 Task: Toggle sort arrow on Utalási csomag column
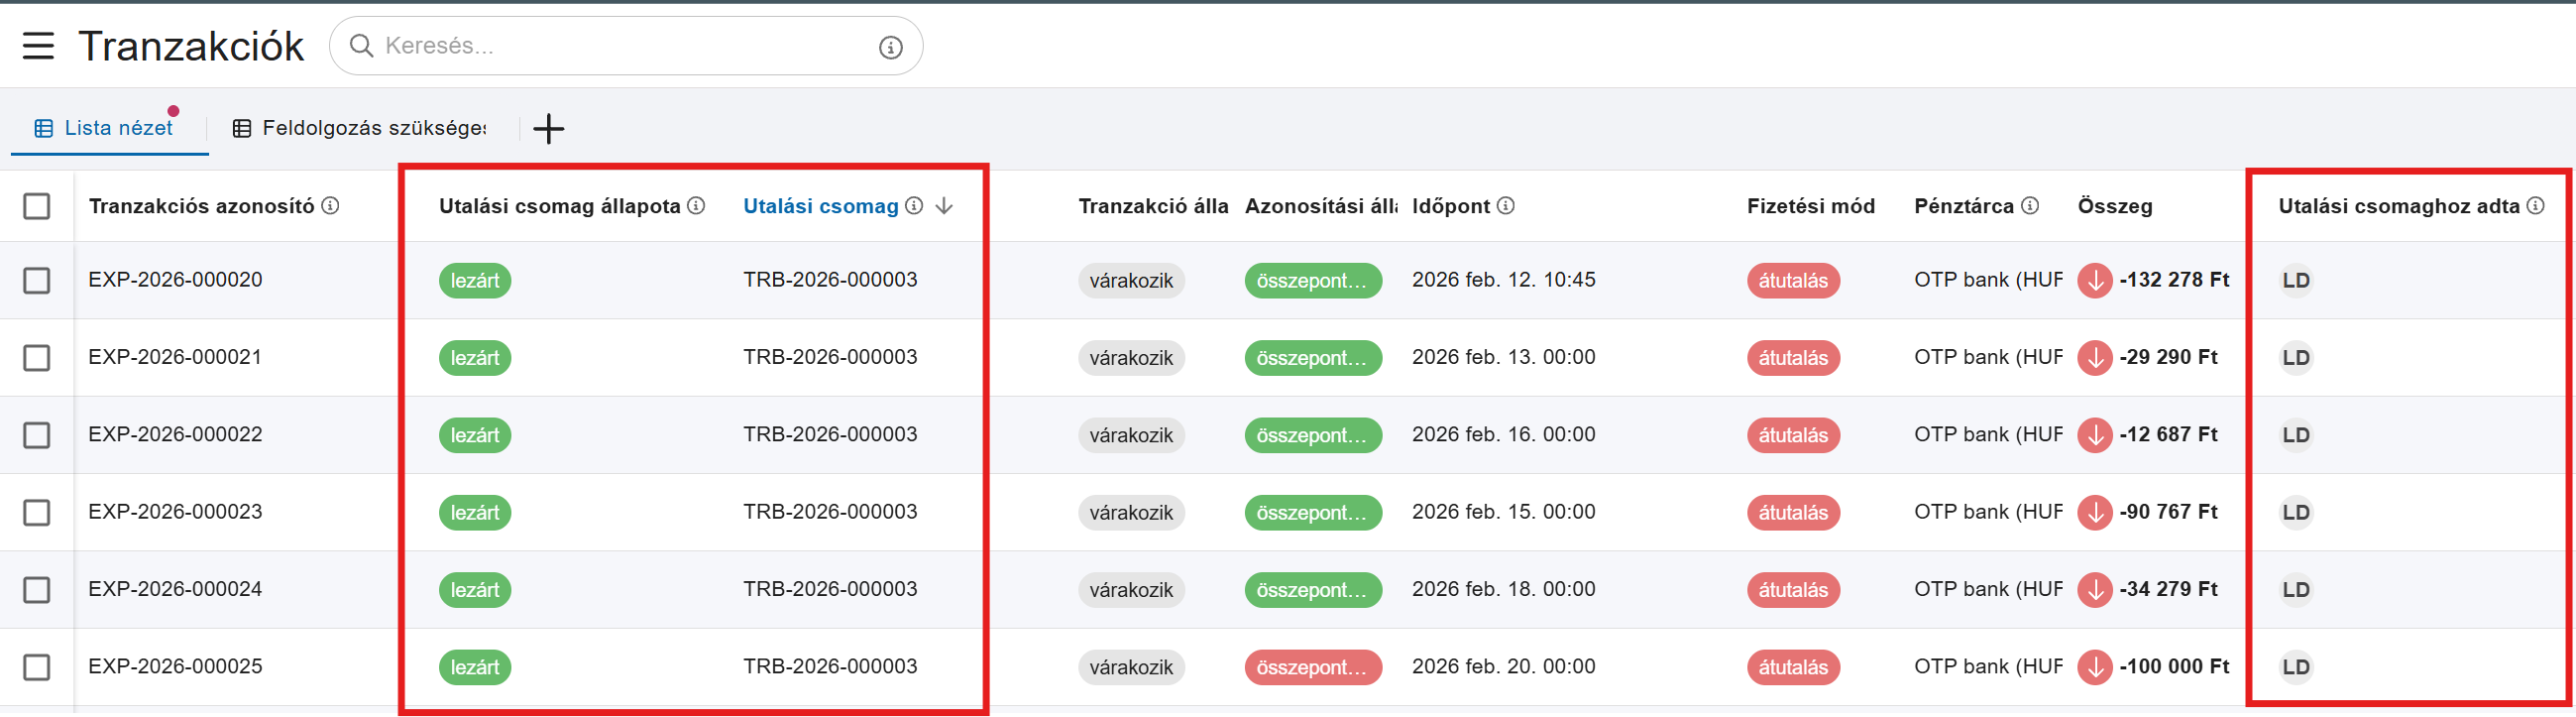tap(944, 206)
